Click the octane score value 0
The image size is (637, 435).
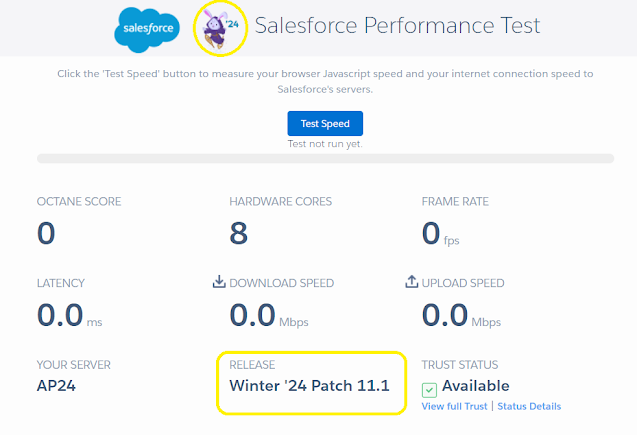point(46,234)
